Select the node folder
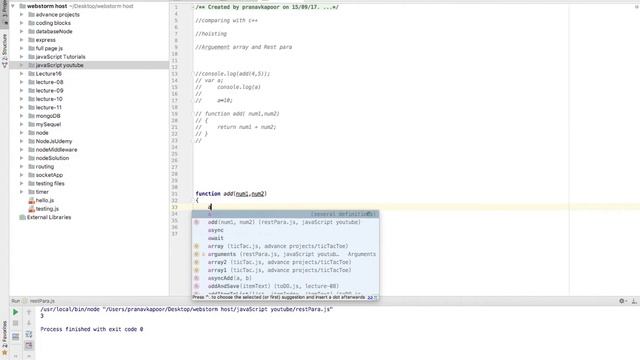This screenshot has height=360, width=640. pos(38,133)
